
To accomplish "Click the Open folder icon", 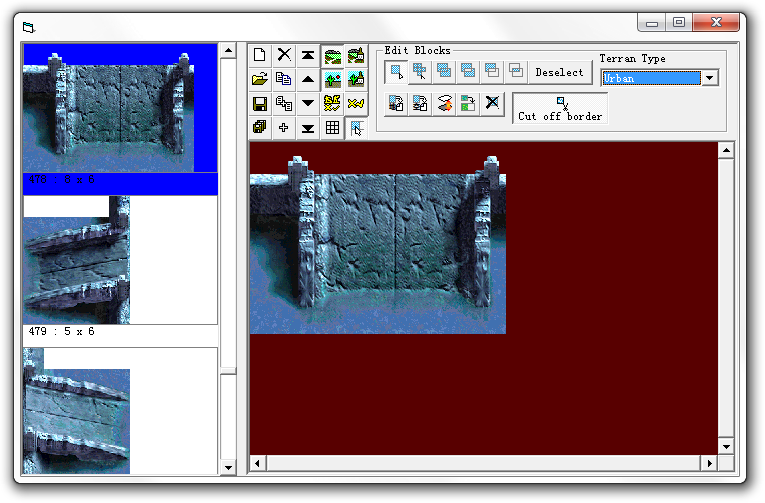I will [259, 79].
